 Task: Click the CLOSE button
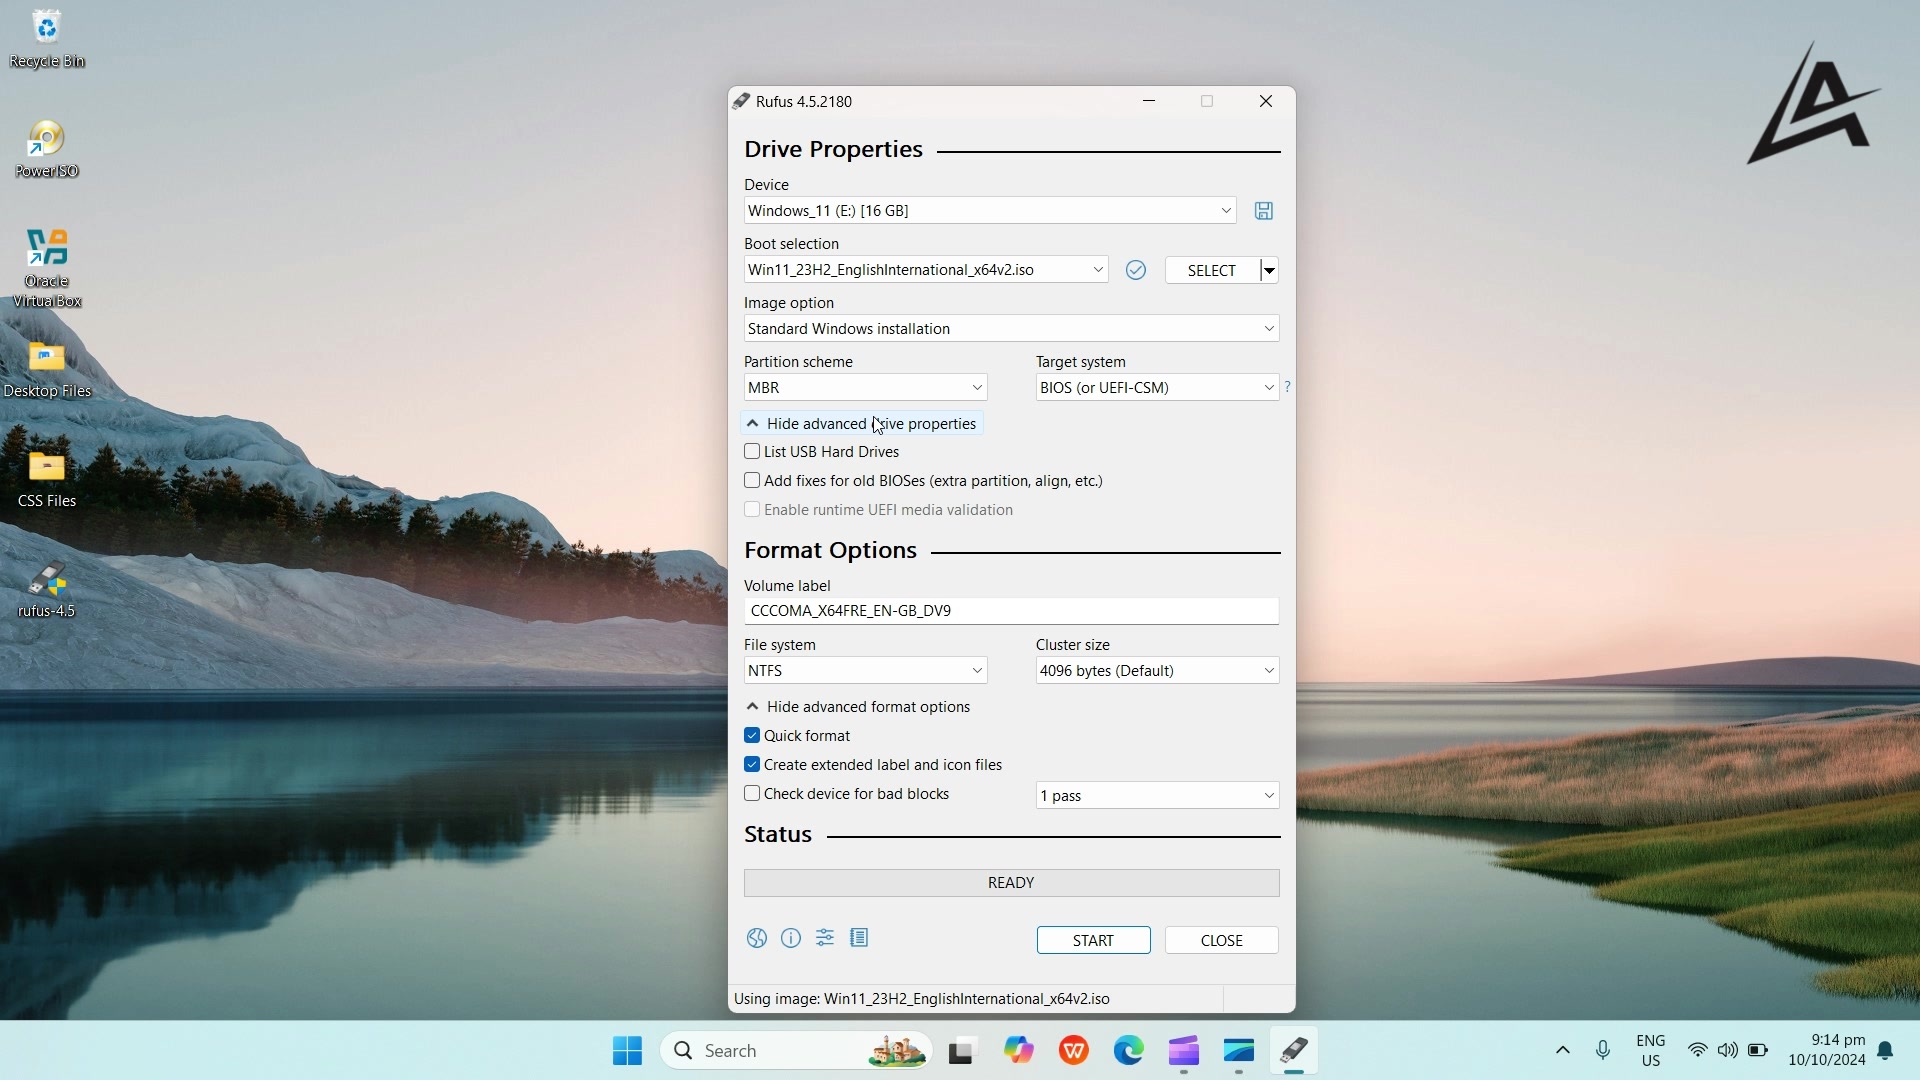[x=1221, y=941]
